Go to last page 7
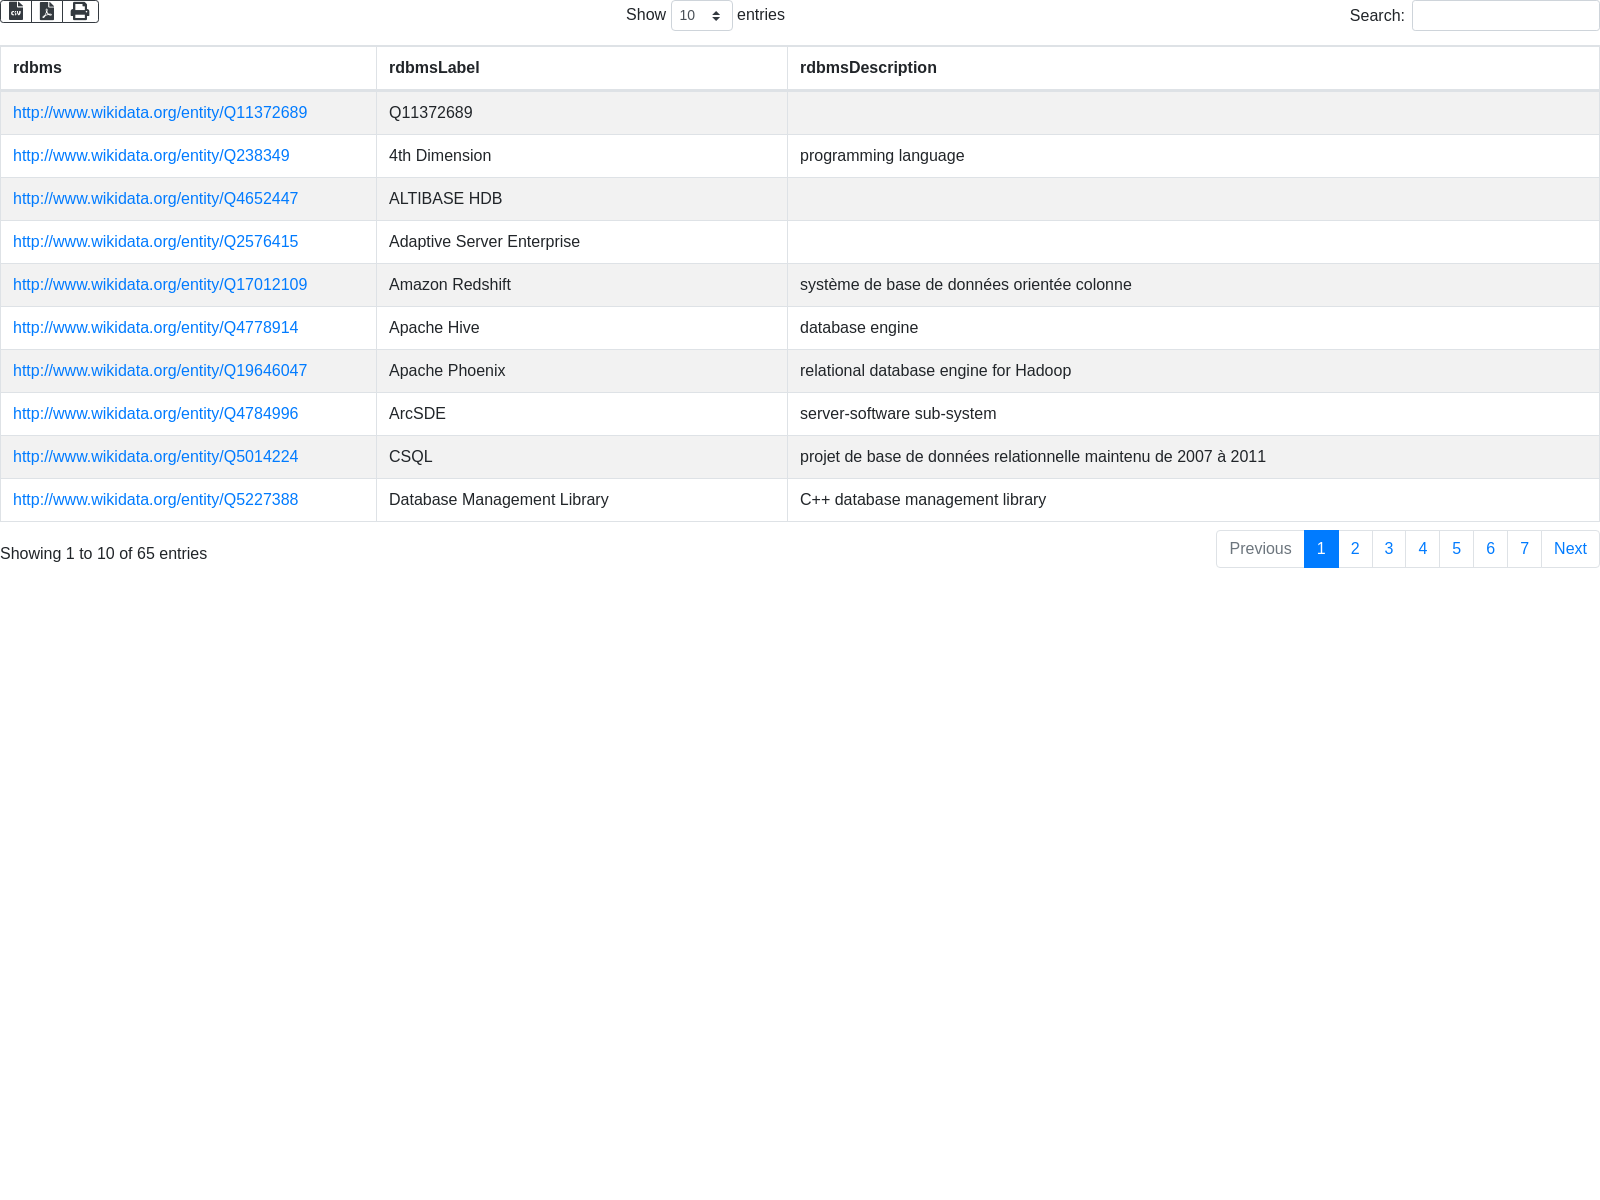The width and height of the screenshot is (1600, 1200). (1524, 549)
